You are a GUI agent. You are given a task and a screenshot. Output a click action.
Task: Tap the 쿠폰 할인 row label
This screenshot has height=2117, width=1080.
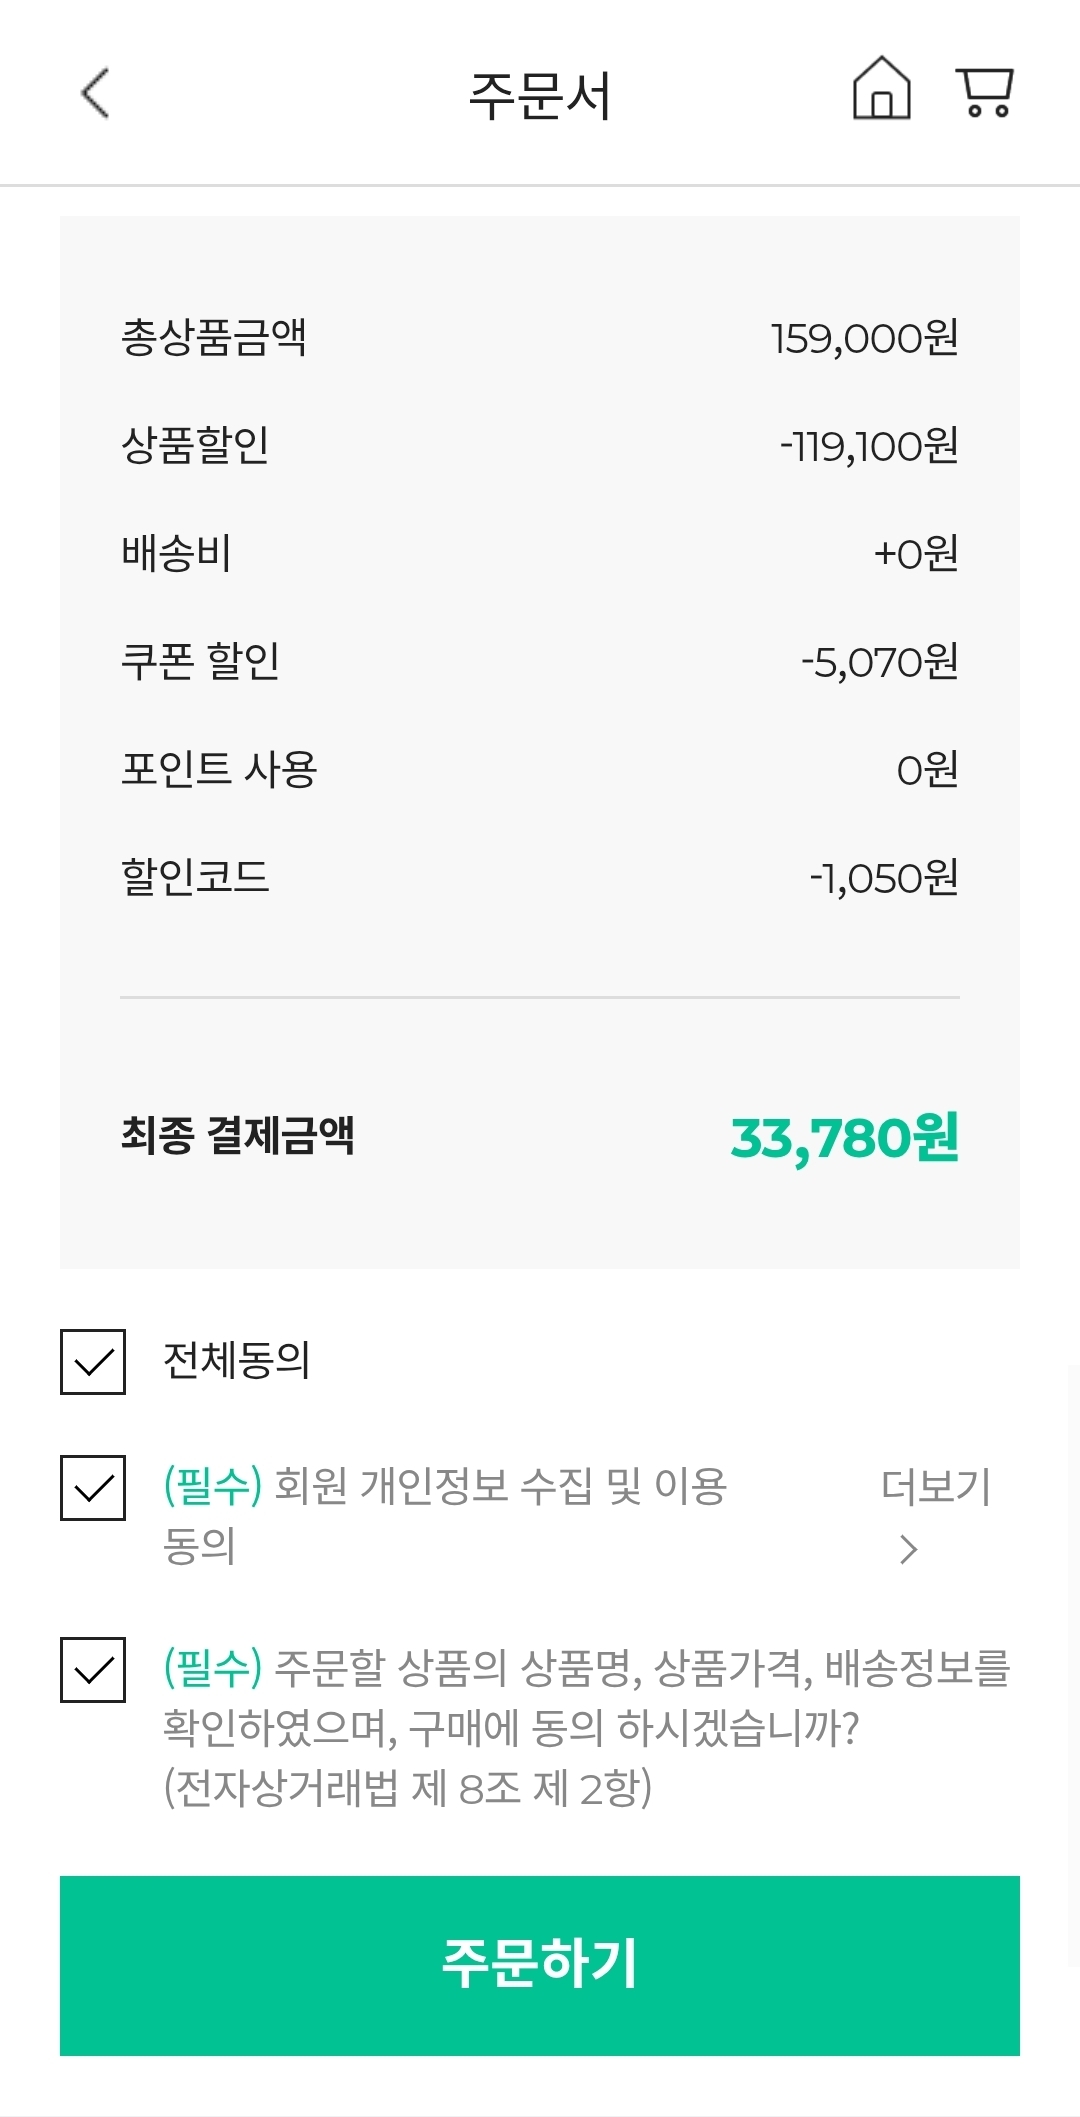(x=200, y=661)
